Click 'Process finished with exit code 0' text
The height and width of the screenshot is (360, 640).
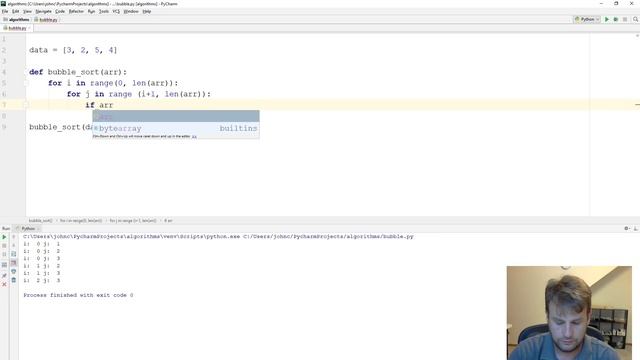pyautogui.click(x=78, y=295)
